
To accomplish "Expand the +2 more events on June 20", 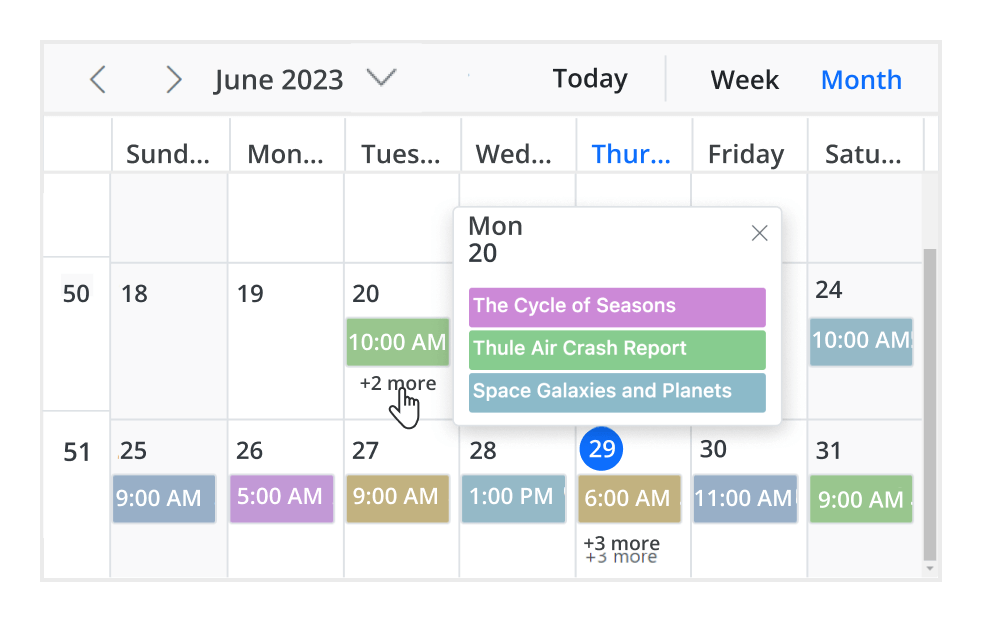I will tap(398, 383).
